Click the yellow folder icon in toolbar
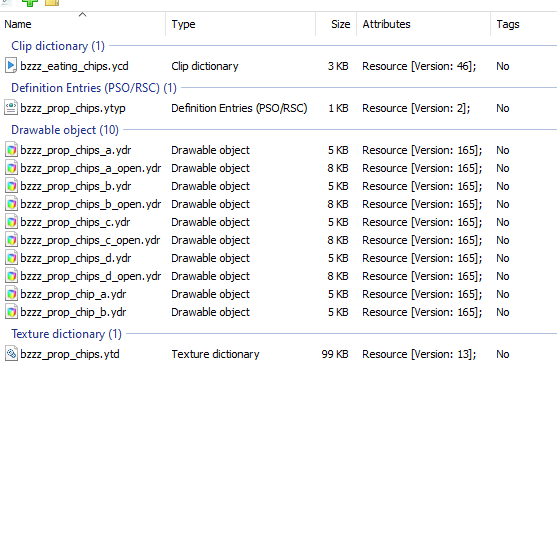557x558 pixels. (52, 3)
